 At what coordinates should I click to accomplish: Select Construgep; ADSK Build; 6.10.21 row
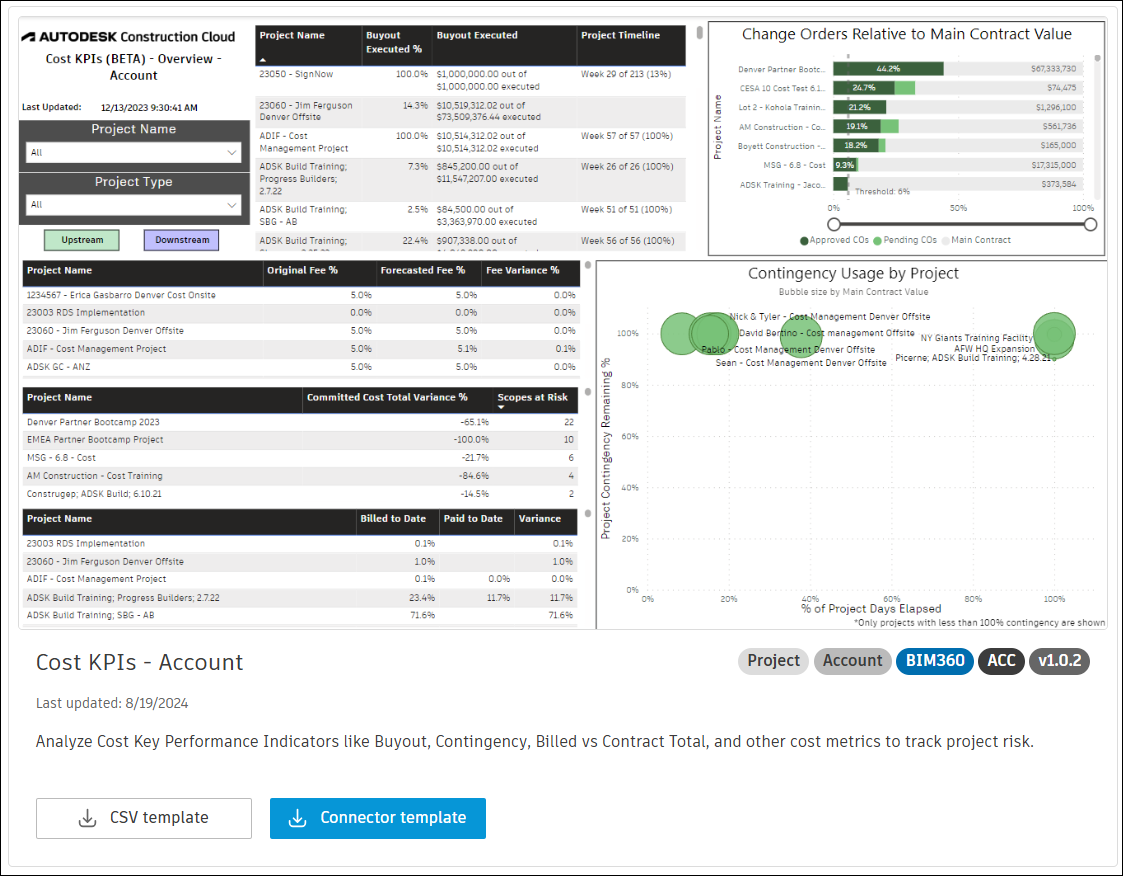301,494
